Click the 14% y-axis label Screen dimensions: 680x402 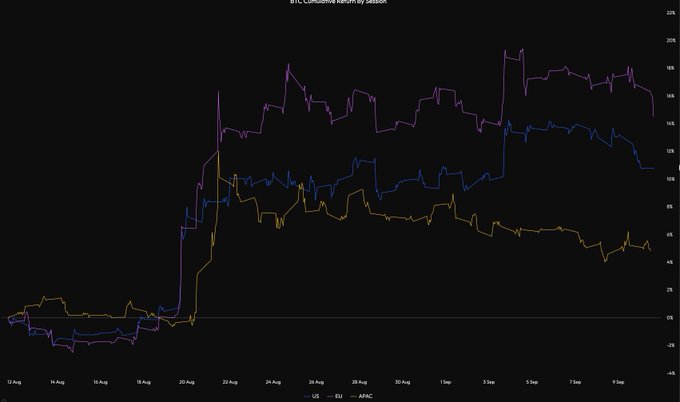pyautogui.click(x=671, y=124)
